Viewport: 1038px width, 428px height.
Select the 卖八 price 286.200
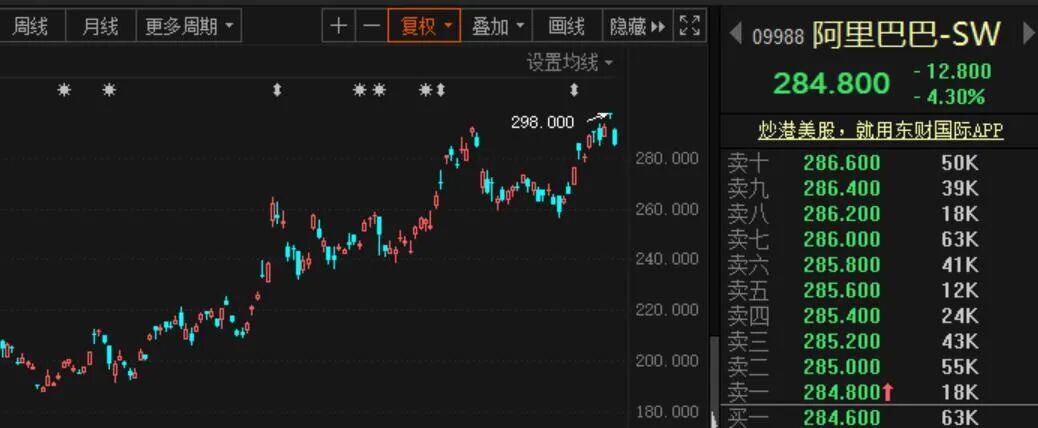point(842,214)
